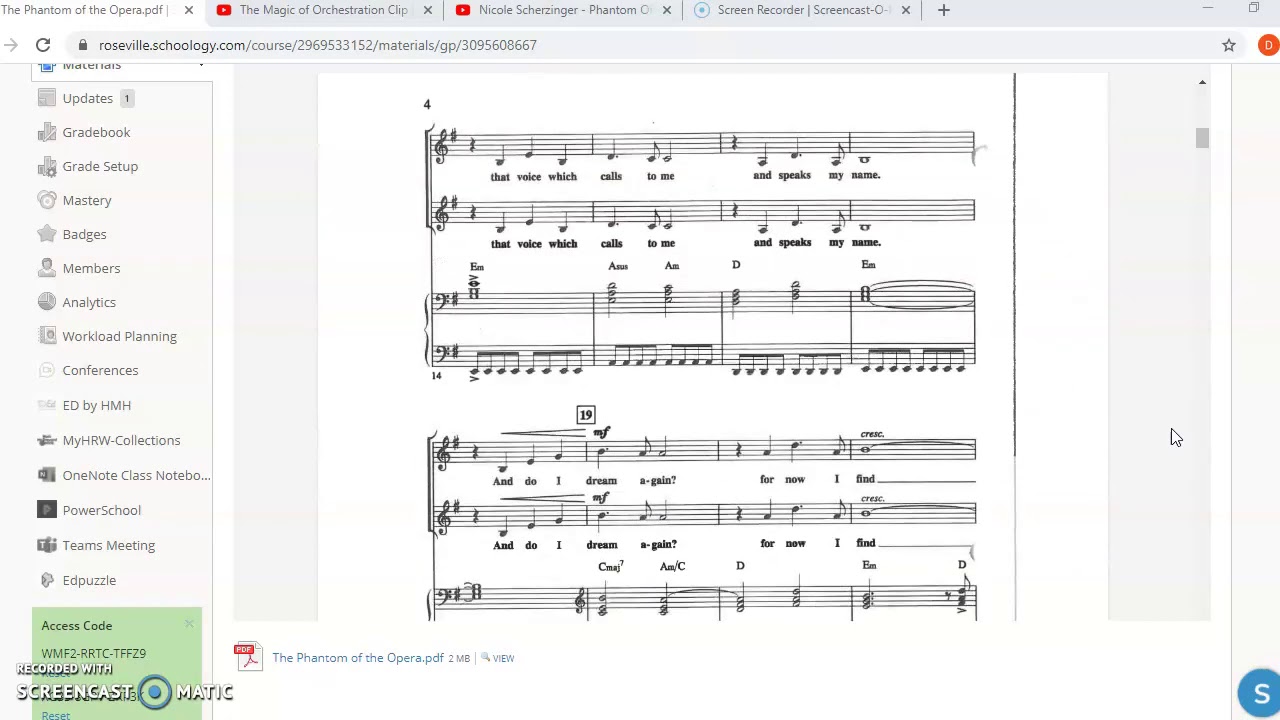
Task: Open OneNote Class Notebook icon
Action: tap(47, 475)
